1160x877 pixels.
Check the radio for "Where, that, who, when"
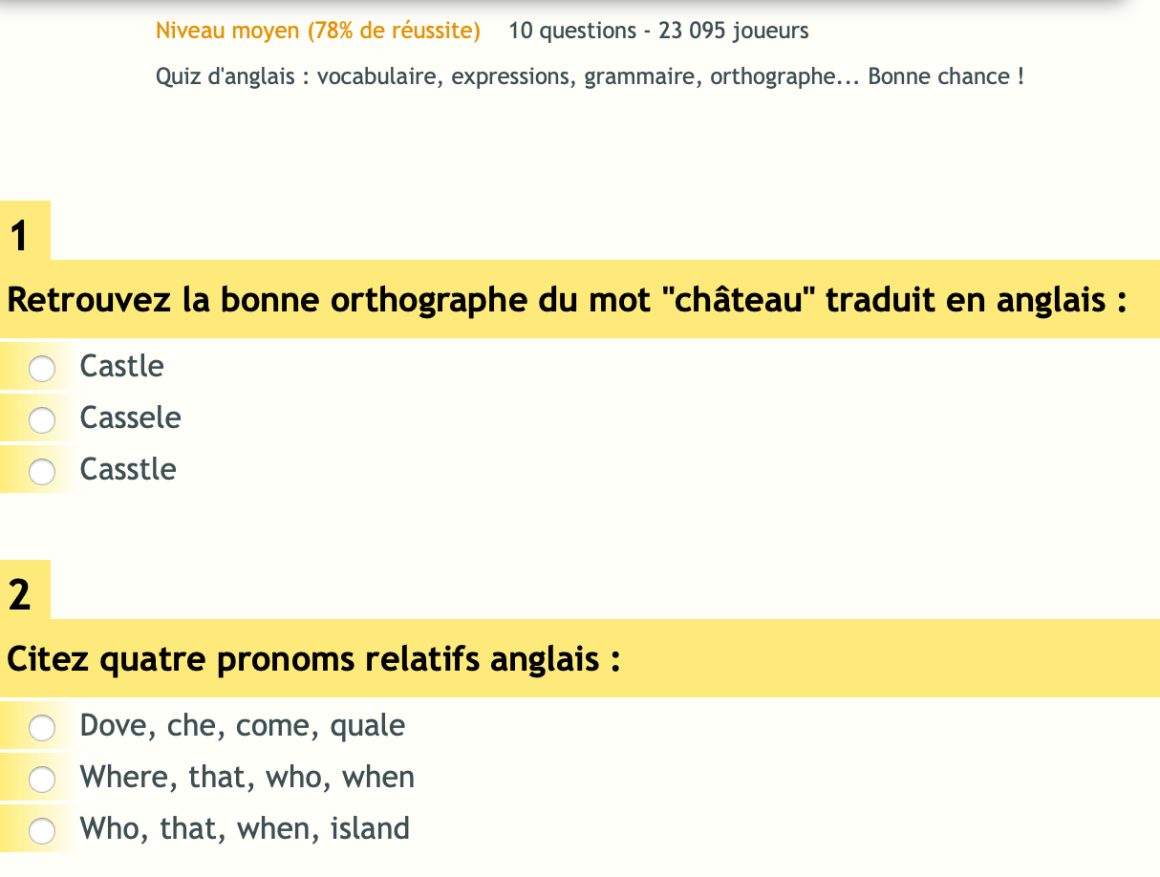tap(42, 779)
